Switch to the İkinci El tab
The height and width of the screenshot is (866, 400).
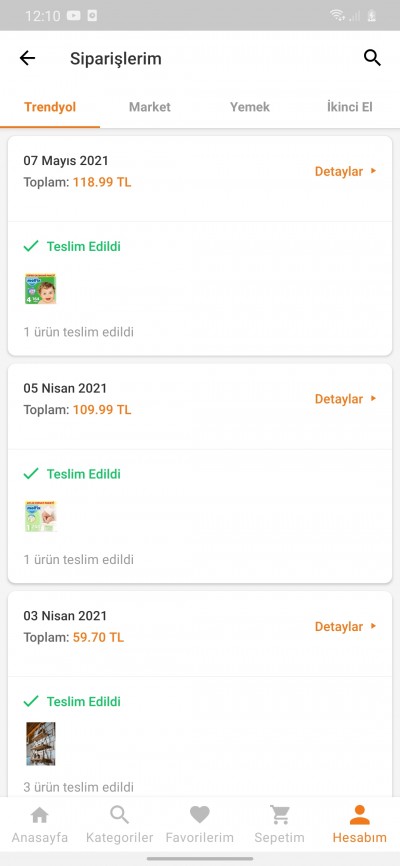click(x=350, y=107)
